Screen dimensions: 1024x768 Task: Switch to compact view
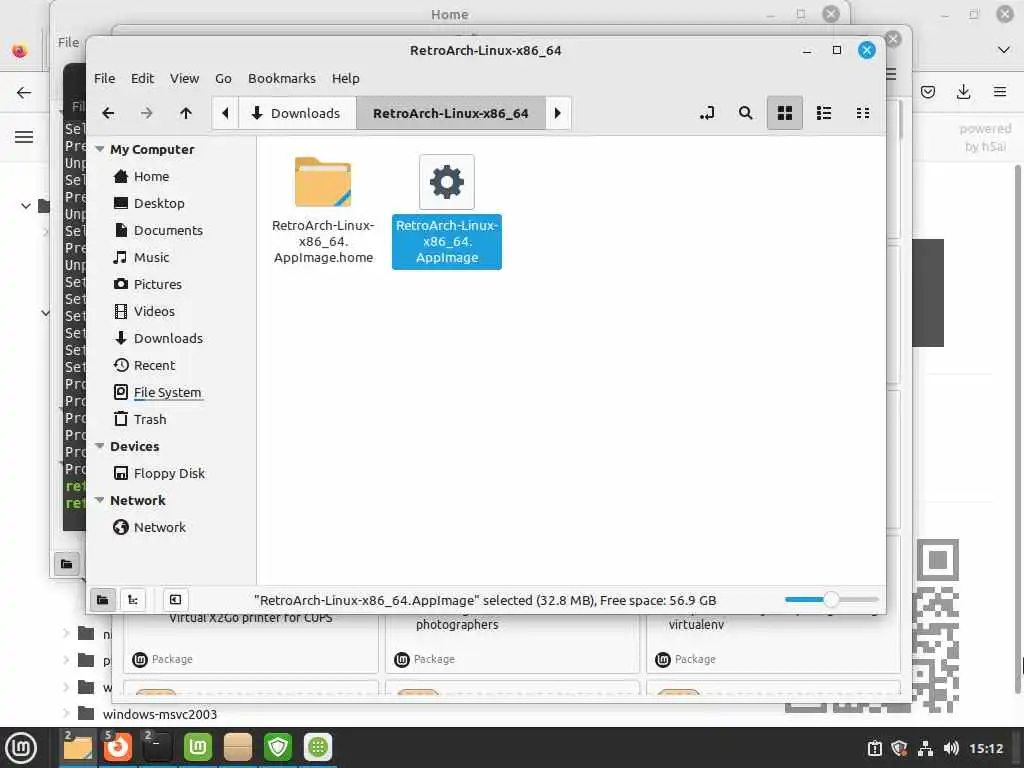point(863,113)
